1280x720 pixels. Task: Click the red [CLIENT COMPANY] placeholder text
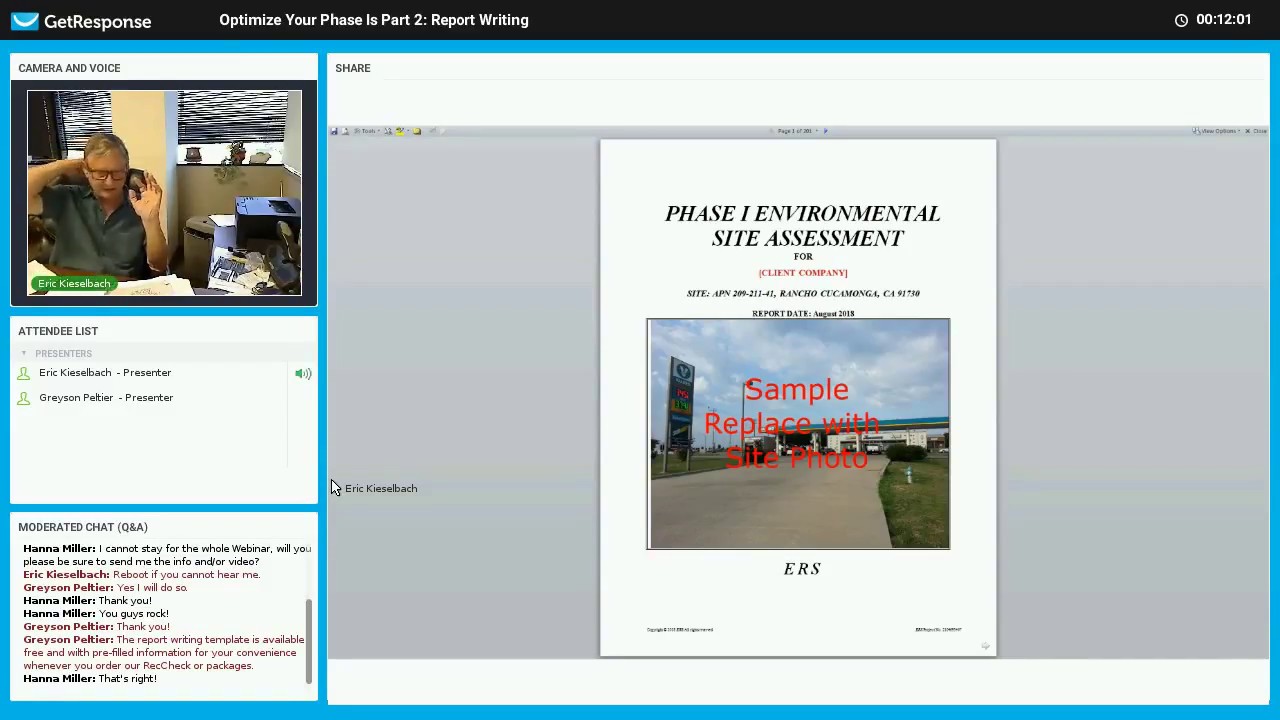(803, 273)
